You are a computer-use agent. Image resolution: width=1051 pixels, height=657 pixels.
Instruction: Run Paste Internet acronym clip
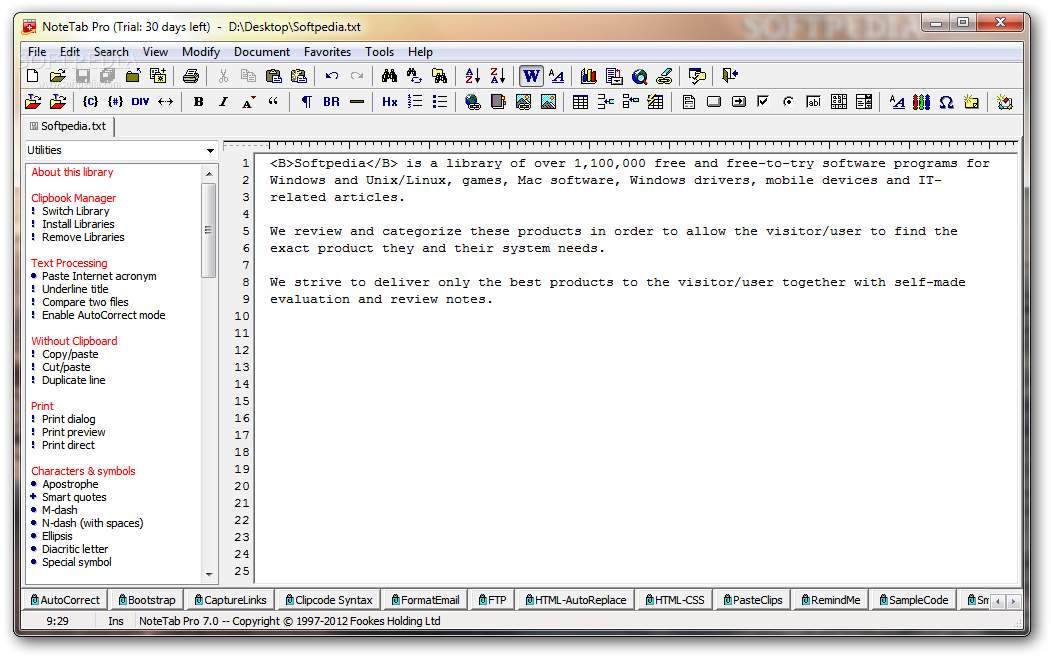tap(99, 276)
